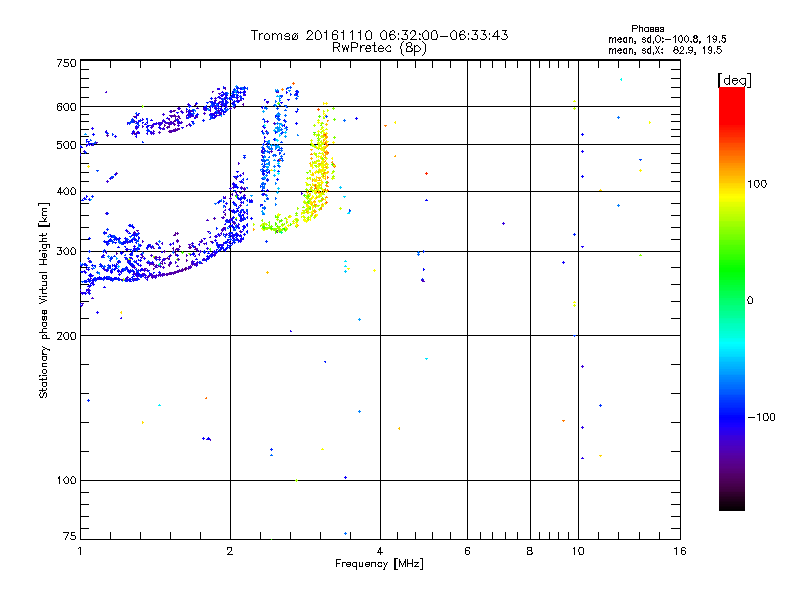Click the "Frequency [MHz]" x-axis label

tap(379, 564)
